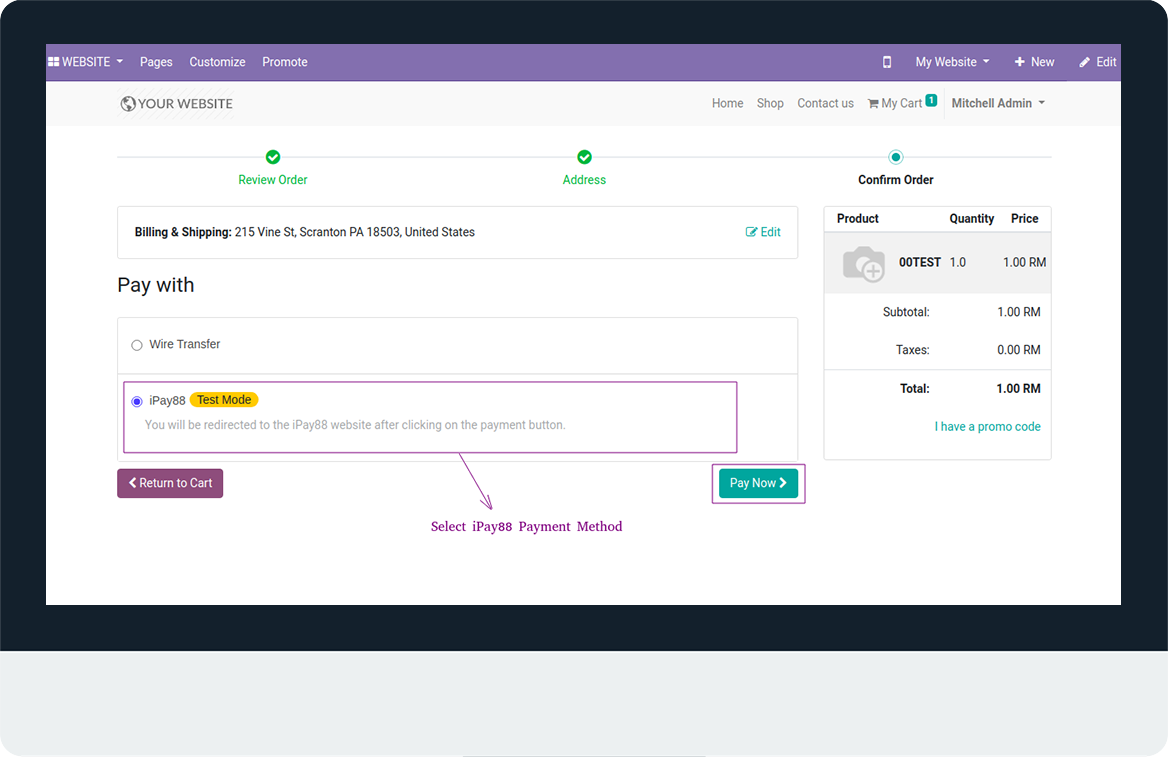Screen dimensions: 1168x757
Task: Open the Mitchell Admin user dropdown
Action: (x=998, y=104)
